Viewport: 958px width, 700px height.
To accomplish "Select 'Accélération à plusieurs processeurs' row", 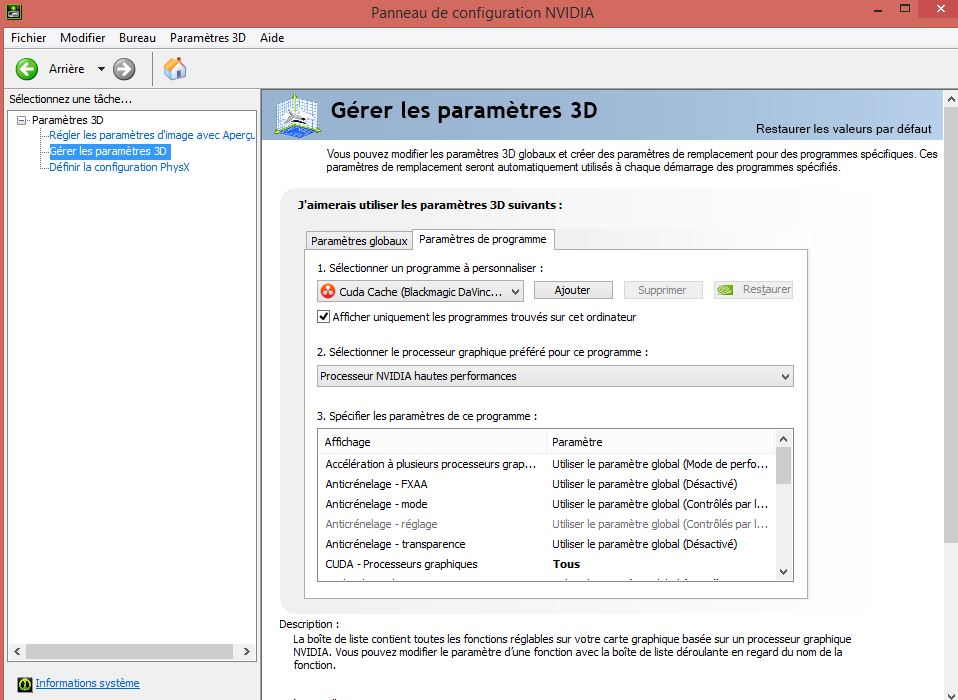I will click(547, 464).
